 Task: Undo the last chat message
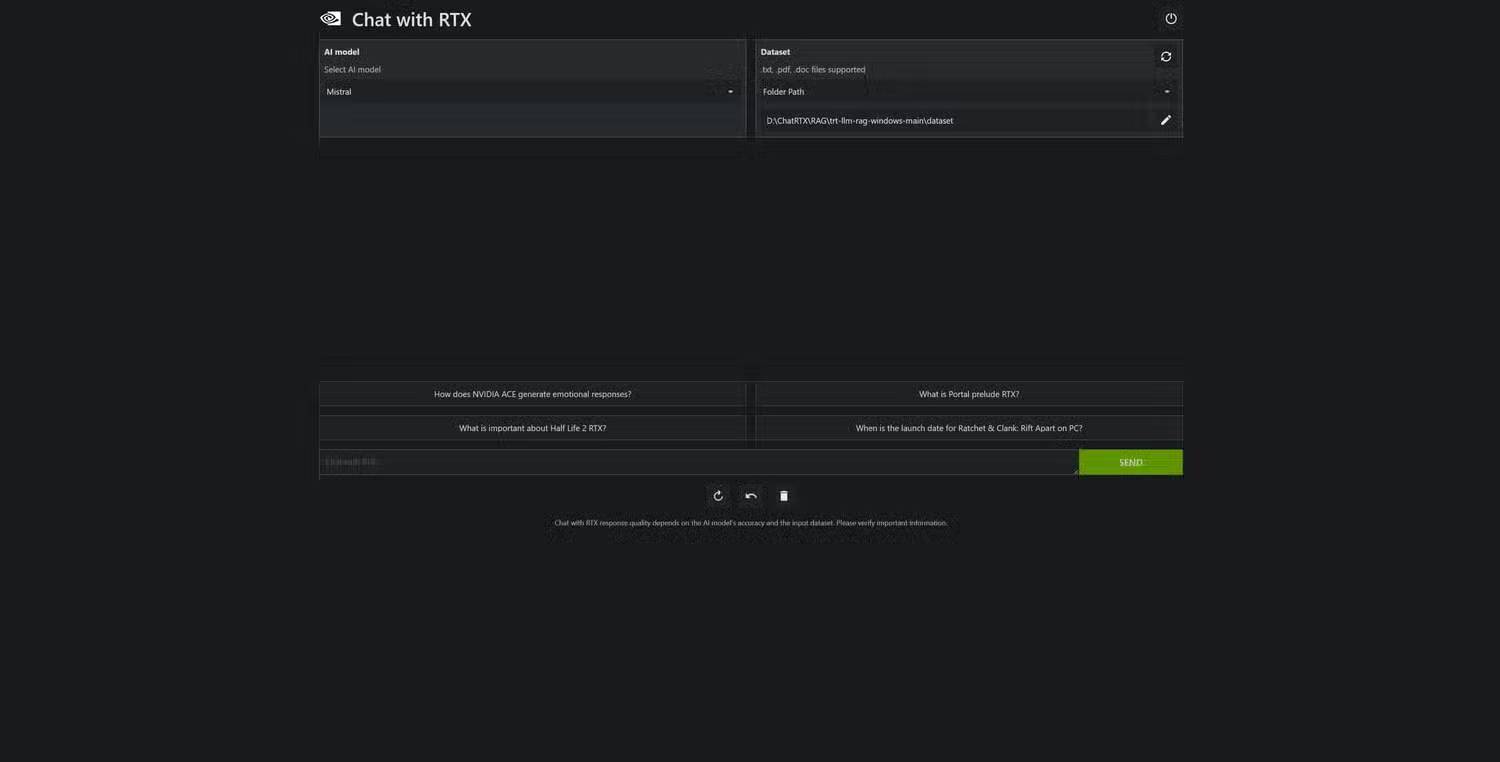[x=751, y=496]
